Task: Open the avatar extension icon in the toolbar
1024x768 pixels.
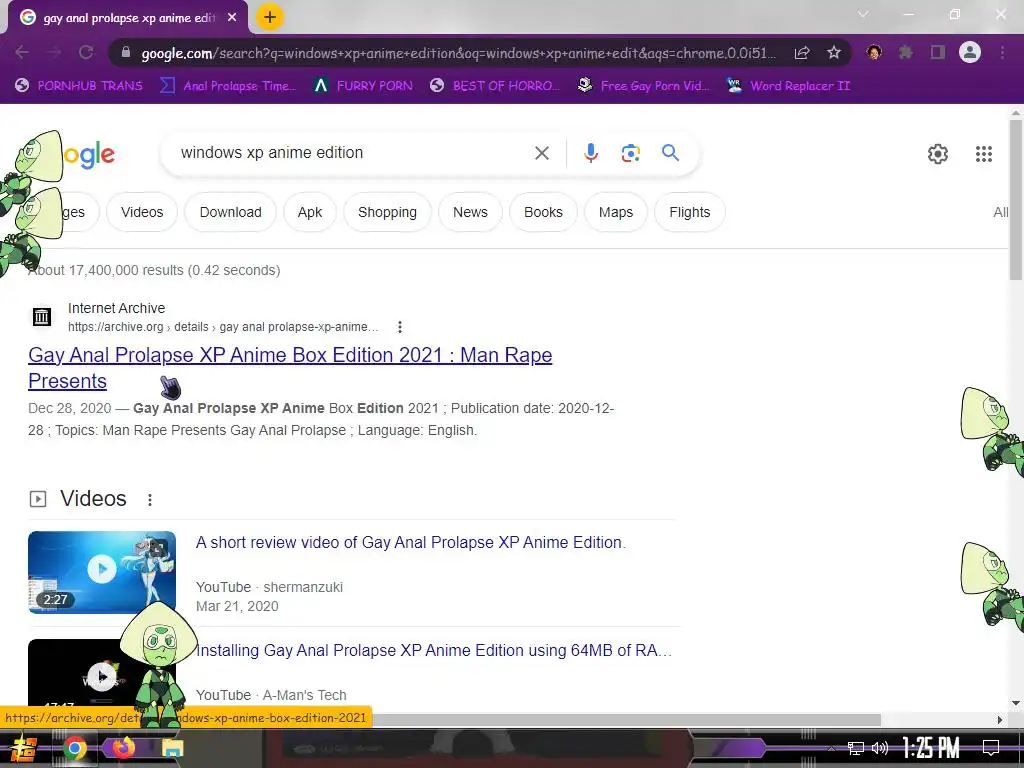Action: coord(874,53)
